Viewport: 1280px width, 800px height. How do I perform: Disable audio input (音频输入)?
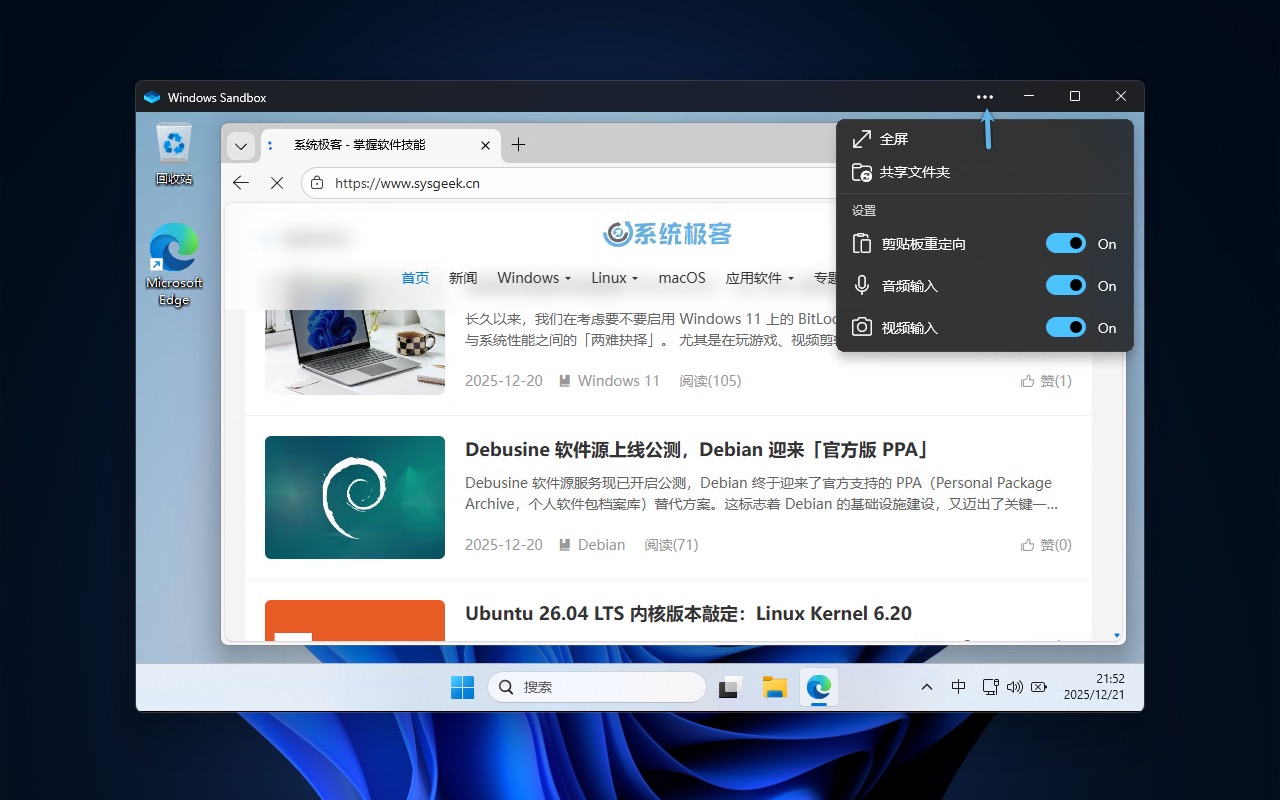pyautogui.click(x=1066, y=285)
